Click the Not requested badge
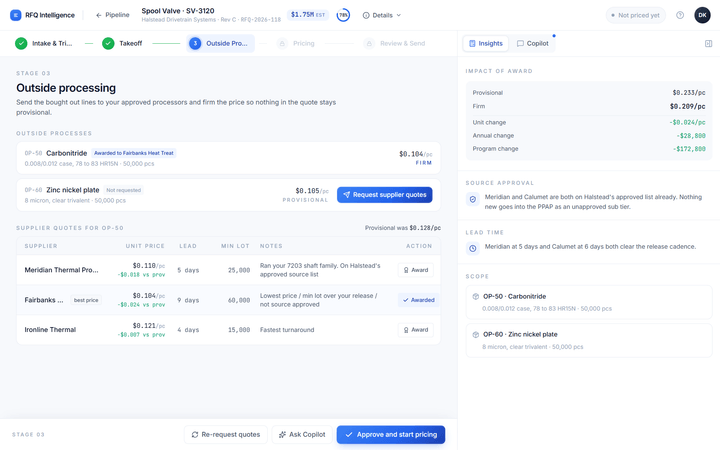Image resolution: width=720 pixels, height=450 pixels. click(x=124, y=190)
